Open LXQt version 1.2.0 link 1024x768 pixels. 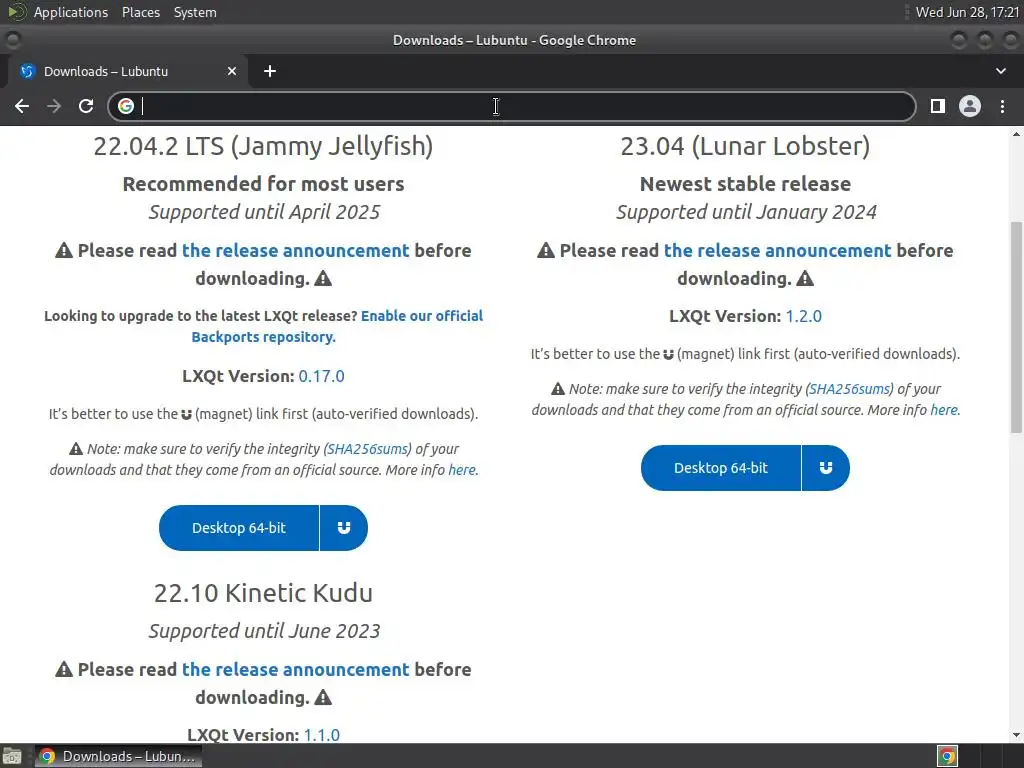pos(803,316)
